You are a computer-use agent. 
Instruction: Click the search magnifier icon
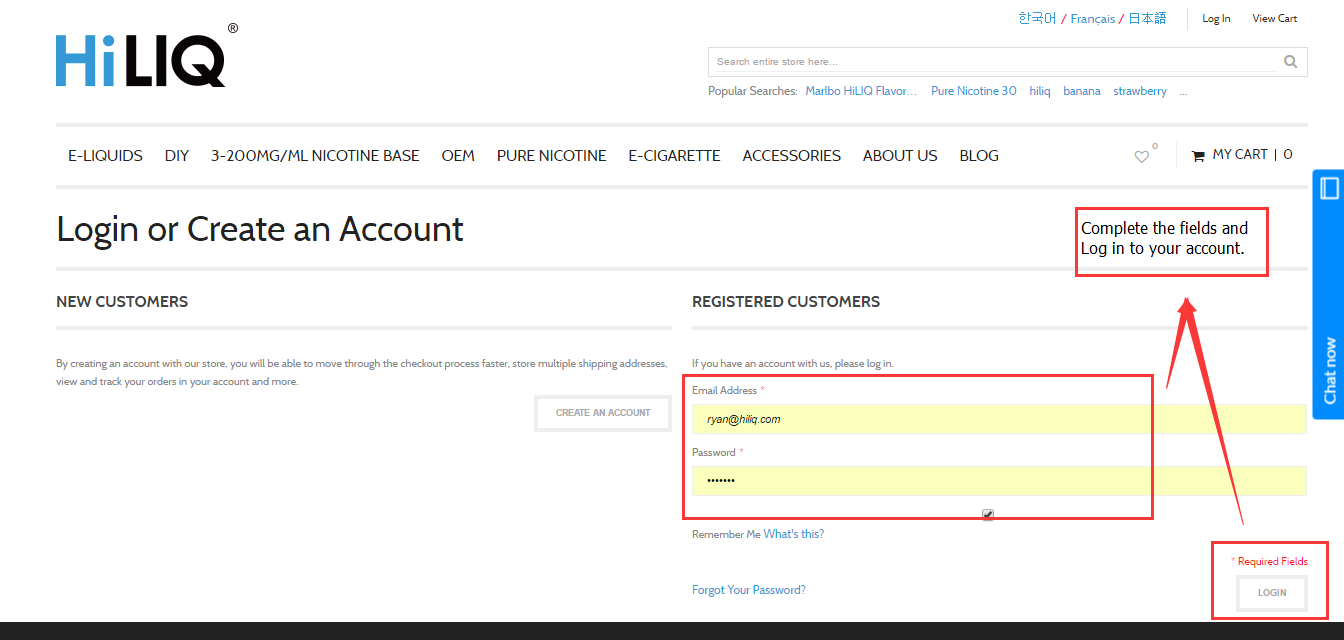[x=1291, y=62]
